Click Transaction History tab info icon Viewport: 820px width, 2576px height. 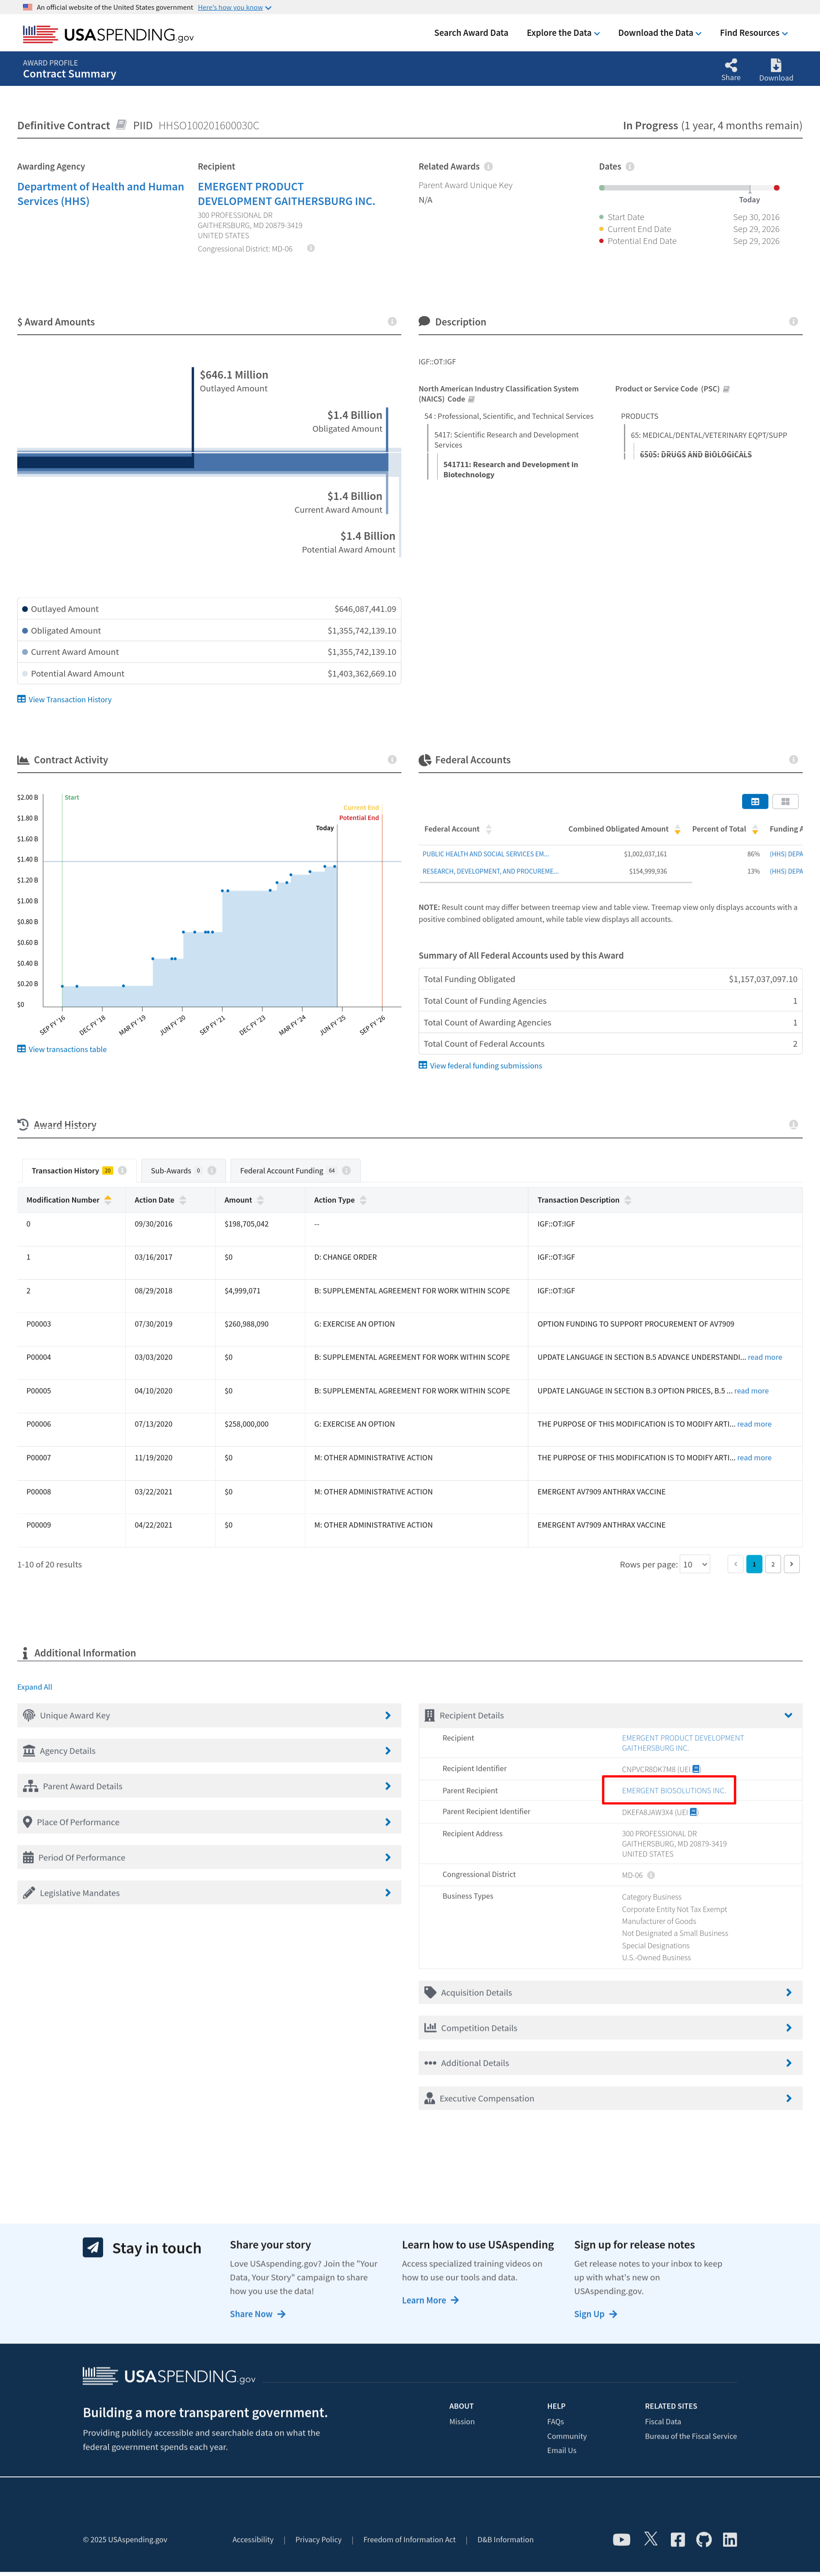[122, 1171]
